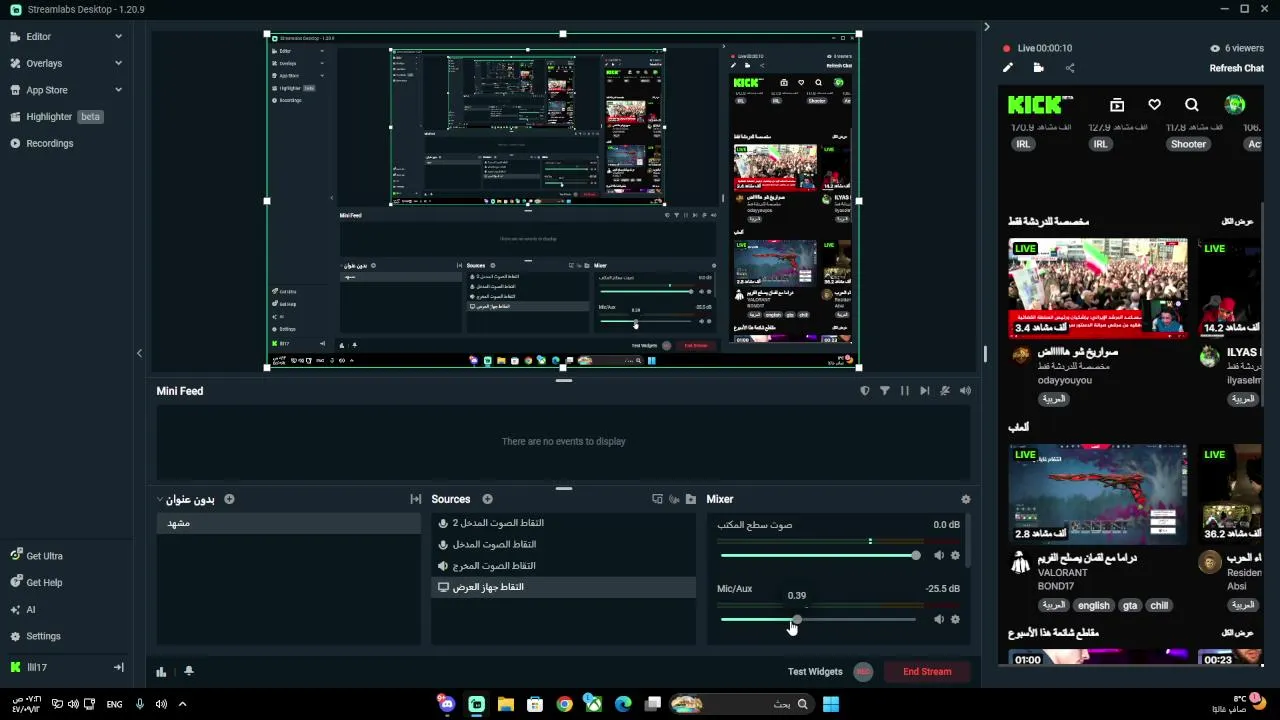Expand the App Store chevron
This screenshot has height=720, width=1280.
[118, 90]
